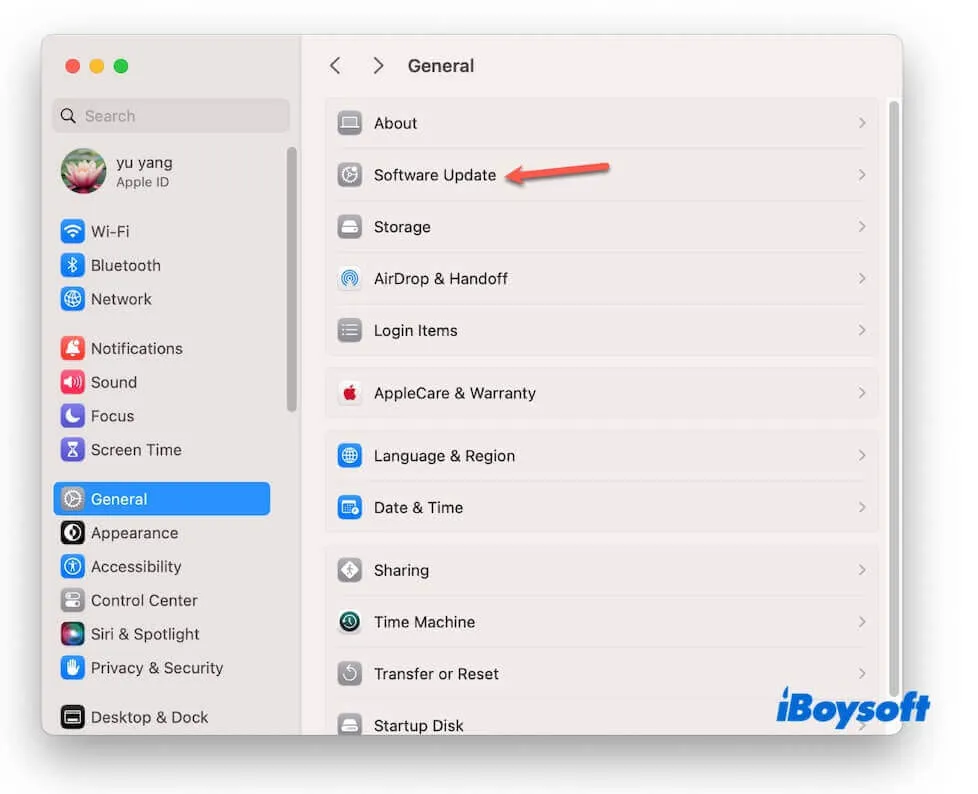Screen dimensions: 978x794
Task: Click the yu yang profile picture
Action: pos(84,171)
